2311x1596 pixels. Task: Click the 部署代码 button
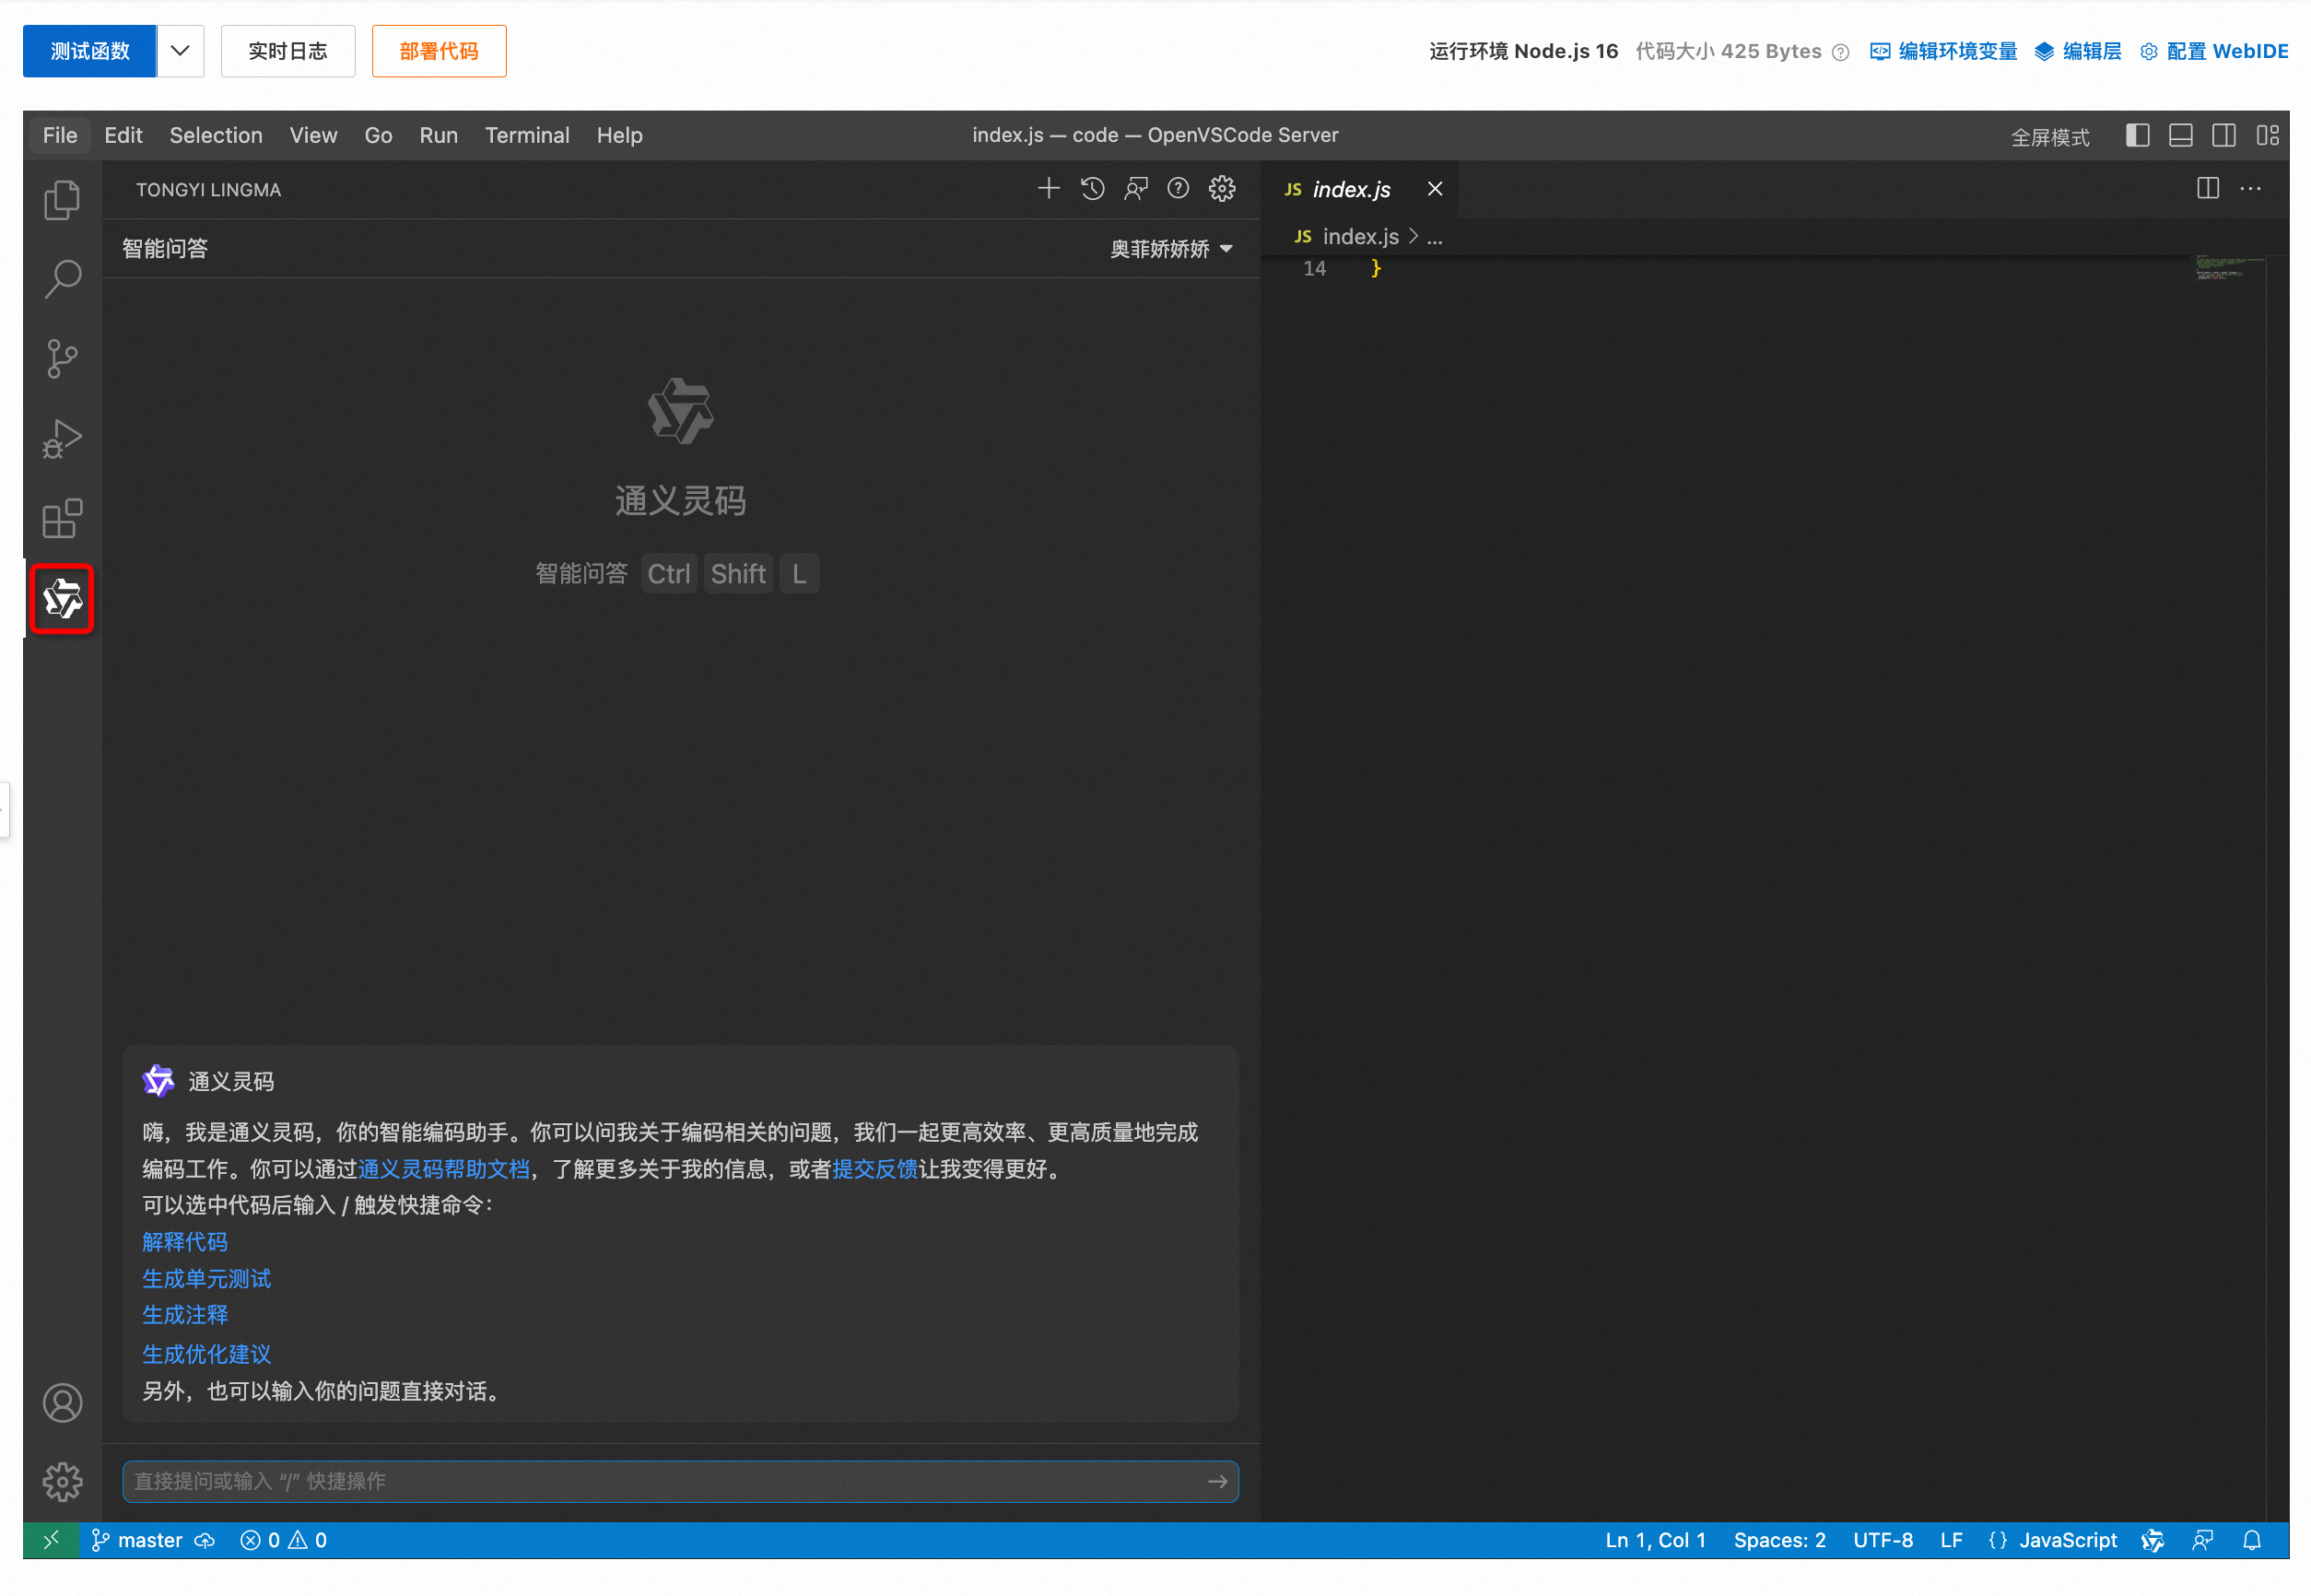coord(439,51)
